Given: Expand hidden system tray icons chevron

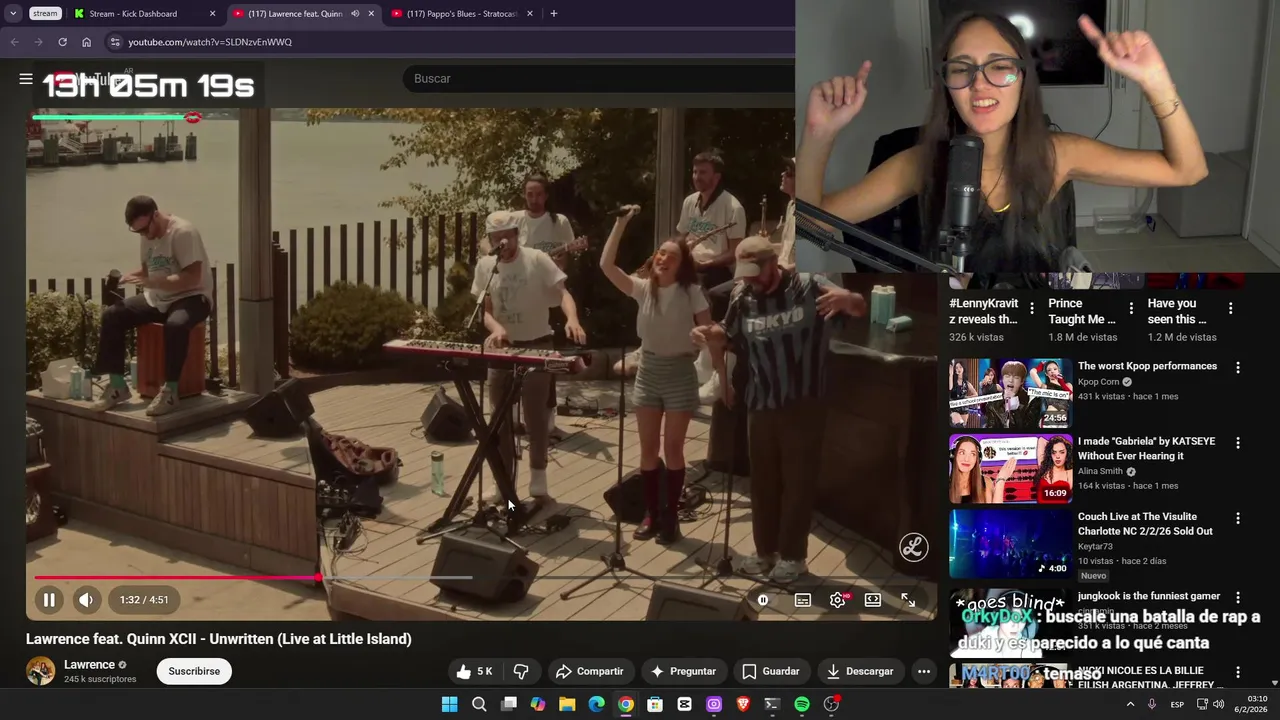Looking at the screenshot, I should click(x=1130, y=705).
